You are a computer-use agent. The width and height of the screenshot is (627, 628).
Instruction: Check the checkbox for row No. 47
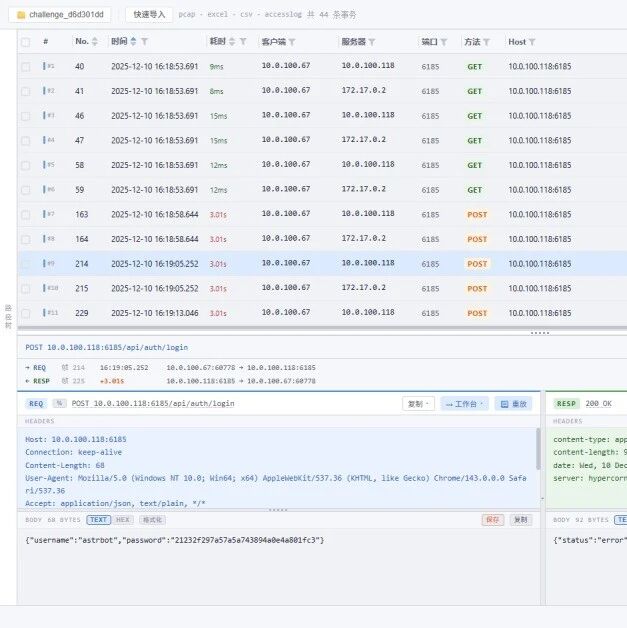coord(26,141)
